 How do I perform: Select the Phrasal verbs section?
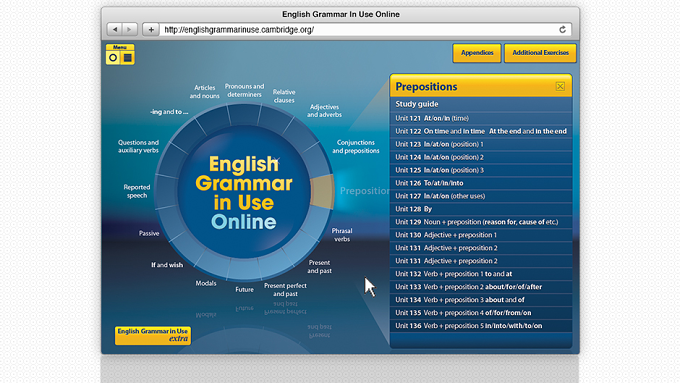(342, 235)
